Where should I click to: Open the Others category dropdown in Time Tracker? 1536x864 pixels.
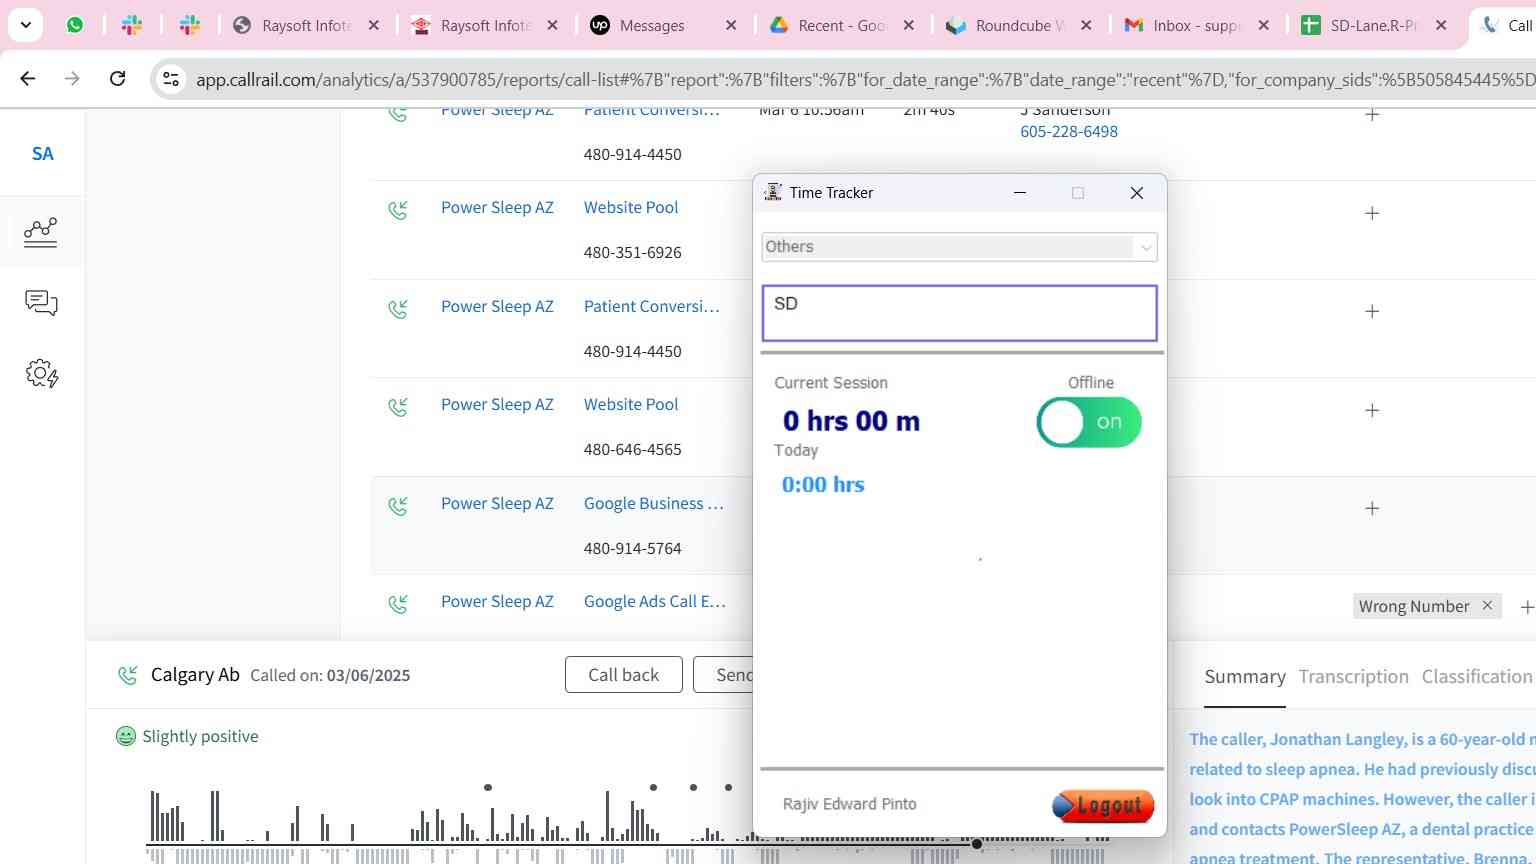click(959, 247)
